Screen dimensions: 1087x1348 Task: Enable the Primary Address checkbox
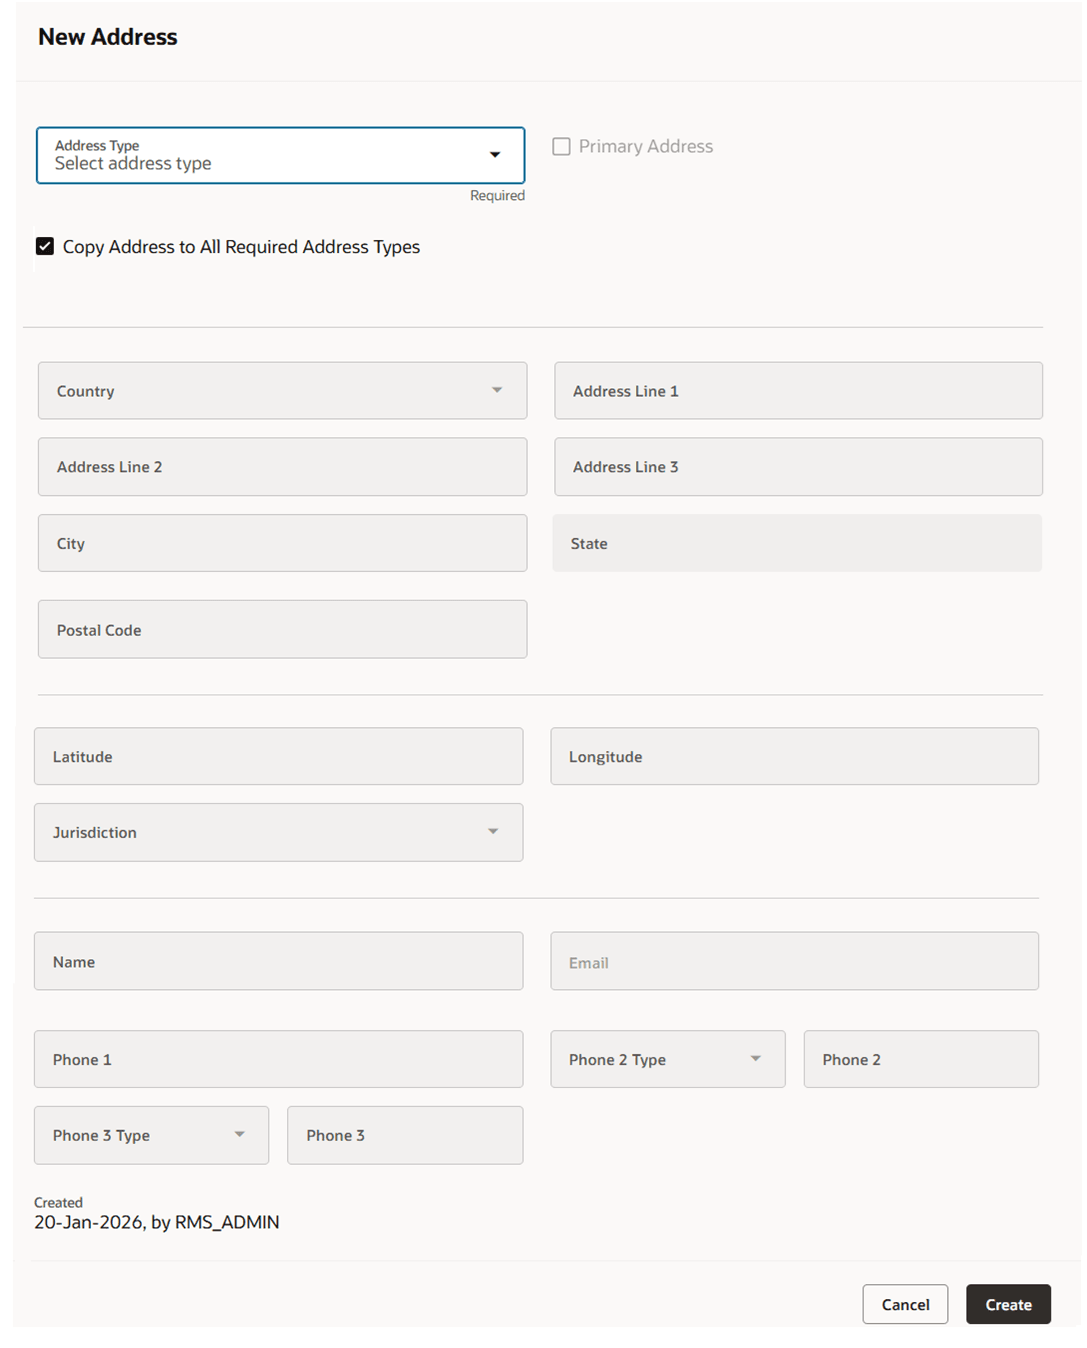click(x=562, y=147)
